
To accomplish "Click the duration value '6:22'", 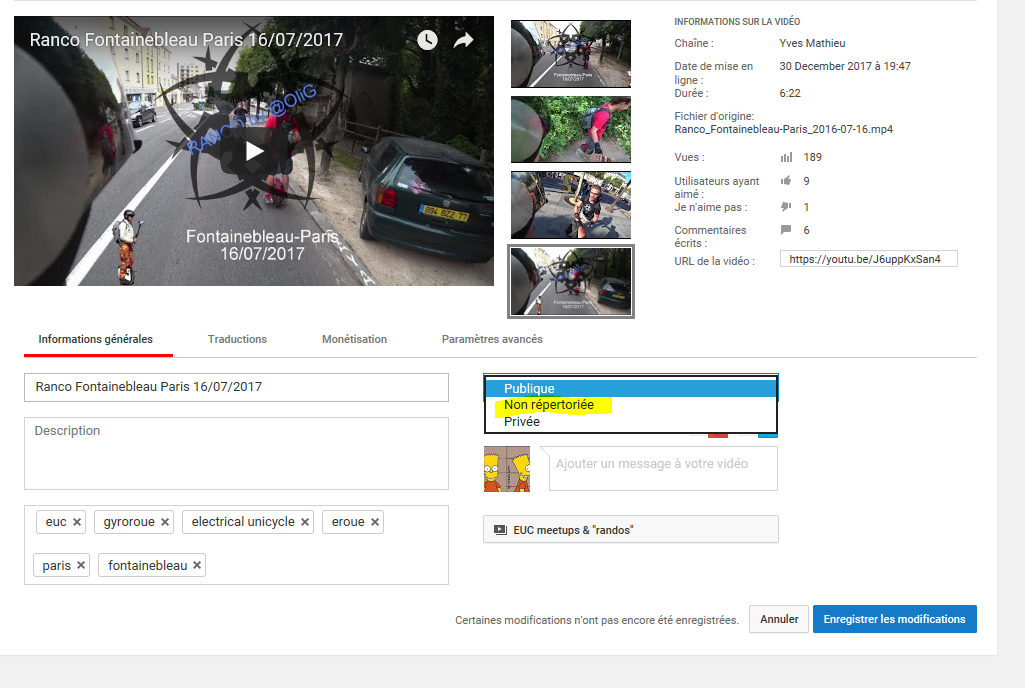I will point(790,93).
